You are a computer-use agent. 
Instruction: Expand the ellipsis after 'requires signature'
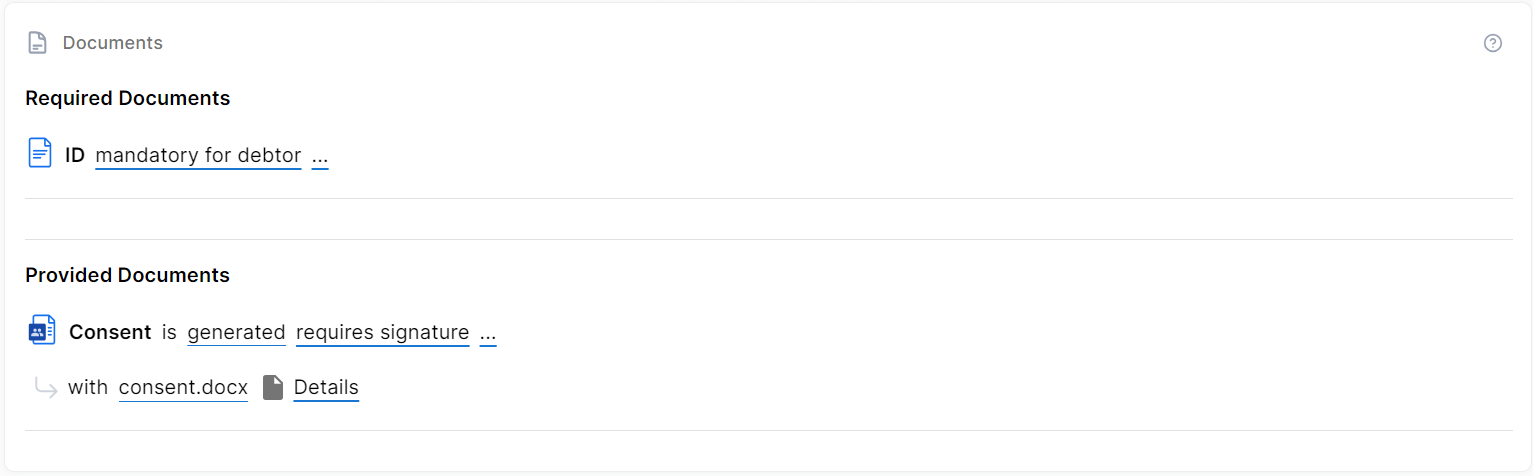(x=488, y=333)
